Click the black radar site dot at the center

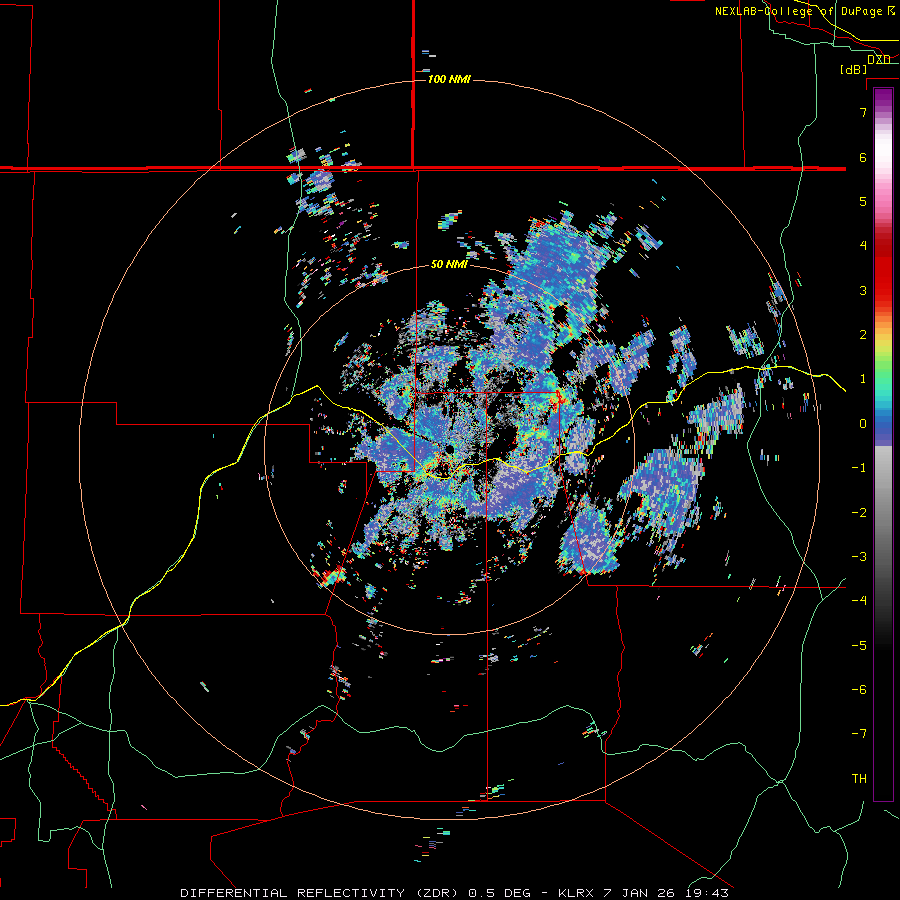click(449, 449)
